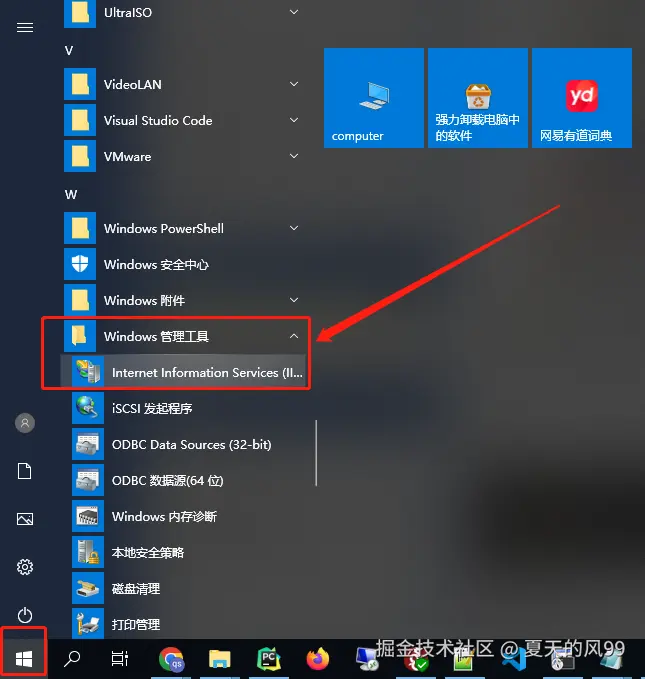Image resolution: width=645 pixels, height=679 pixels.
Task: Click the V letter group header
Action: (x=69, y=51)
